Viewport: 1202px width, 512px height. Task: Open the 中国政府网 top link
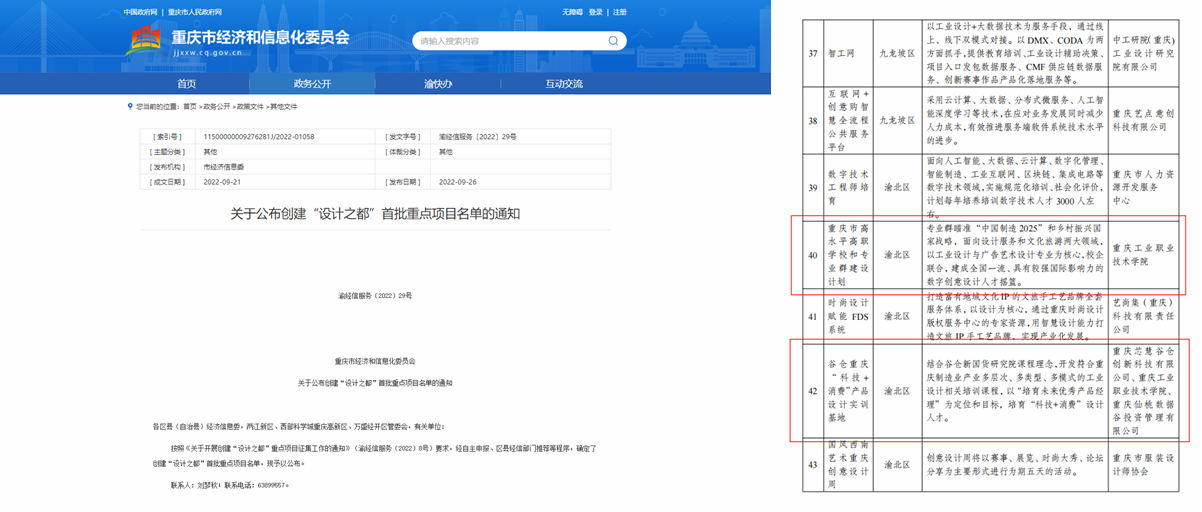tap(141, 12)
